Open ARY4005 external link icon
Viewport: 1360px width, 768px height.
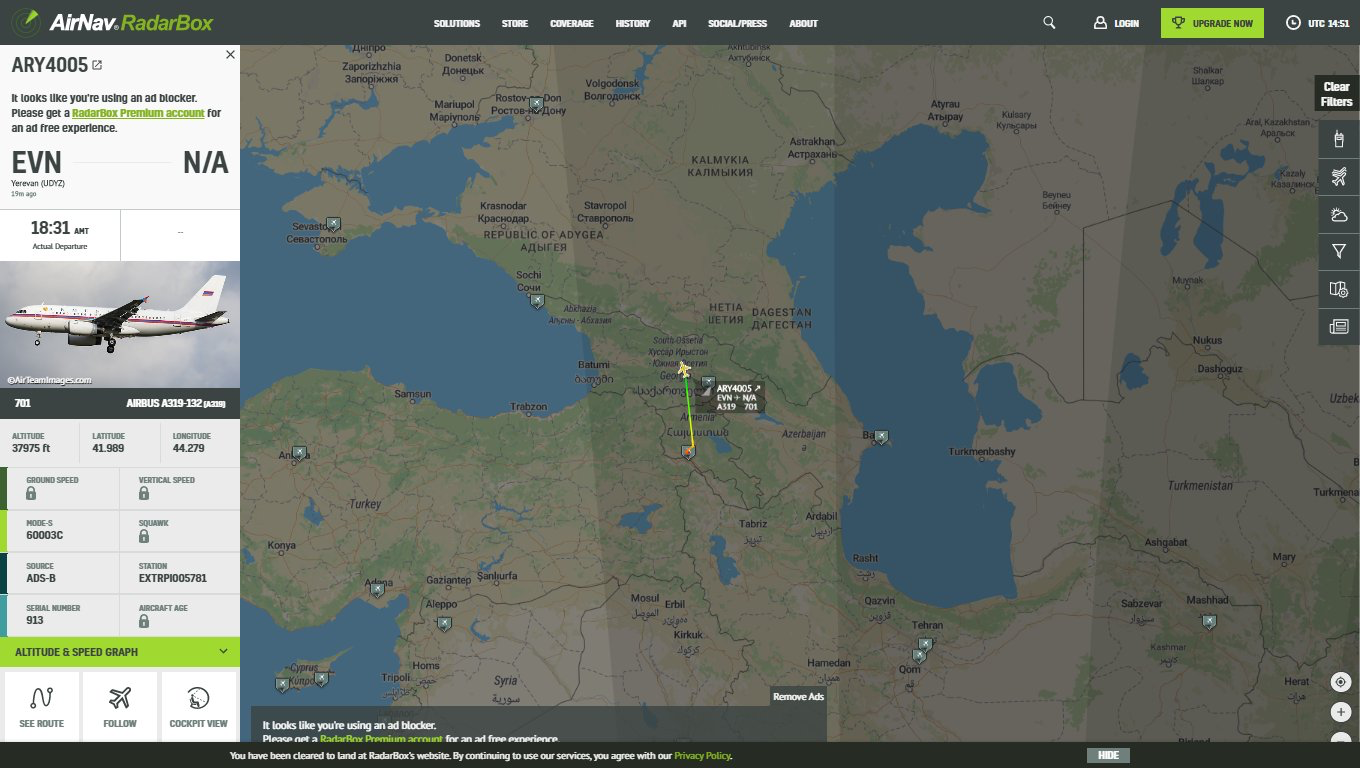click(x=97, y=66)
